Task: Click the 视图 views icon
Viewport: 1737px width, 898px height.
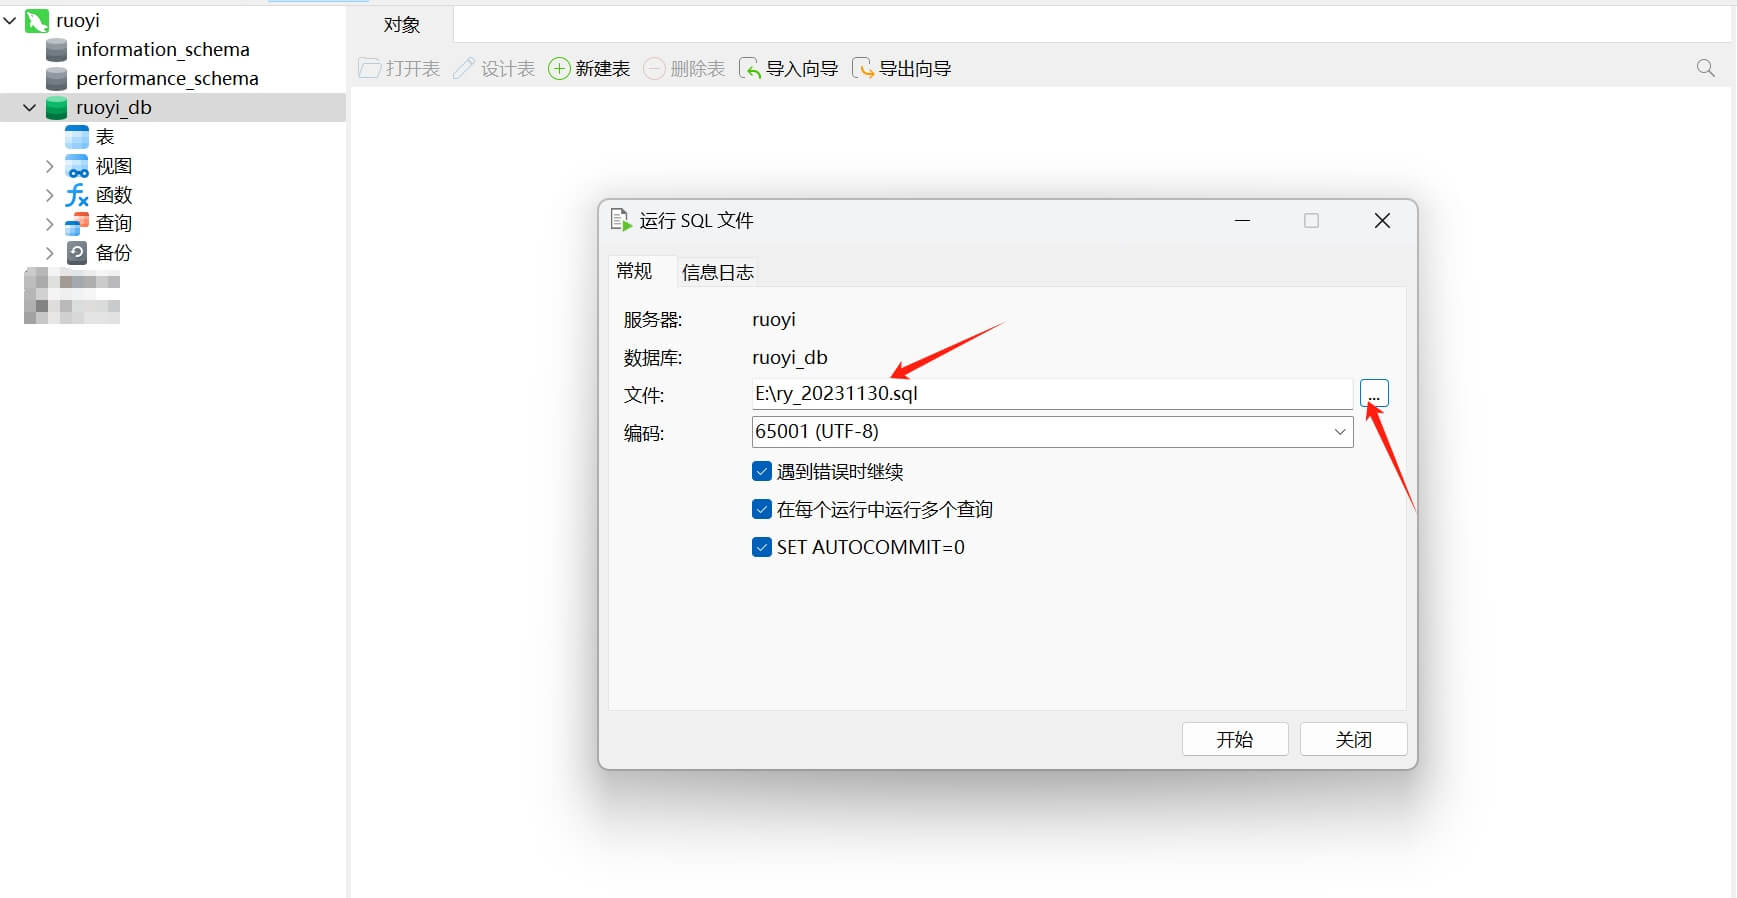Action: point(77,166)
